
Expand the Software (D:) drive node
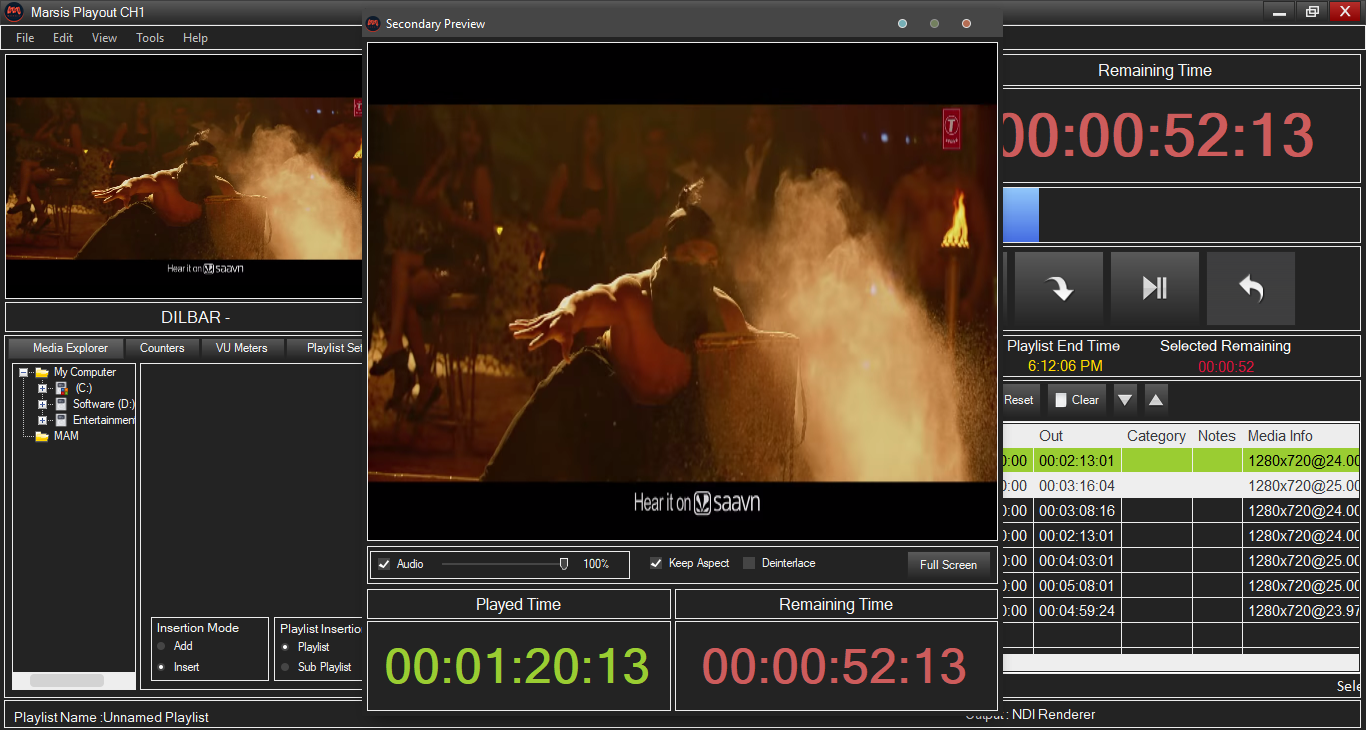[42, 404]
